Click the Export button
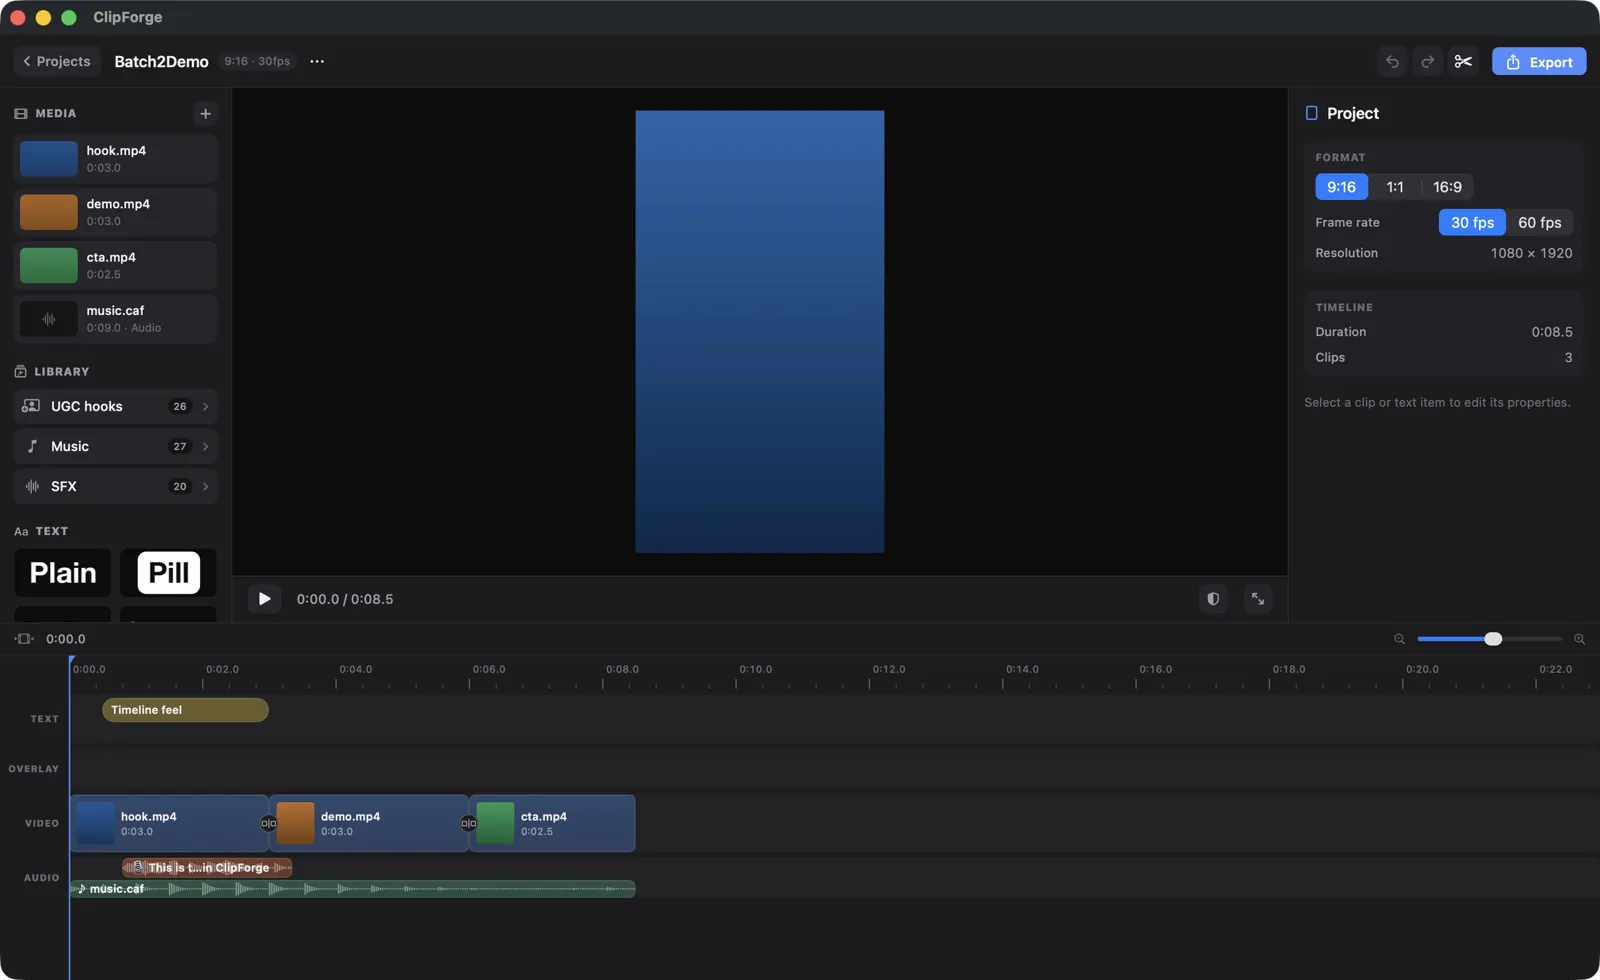 pos(1539,62)
